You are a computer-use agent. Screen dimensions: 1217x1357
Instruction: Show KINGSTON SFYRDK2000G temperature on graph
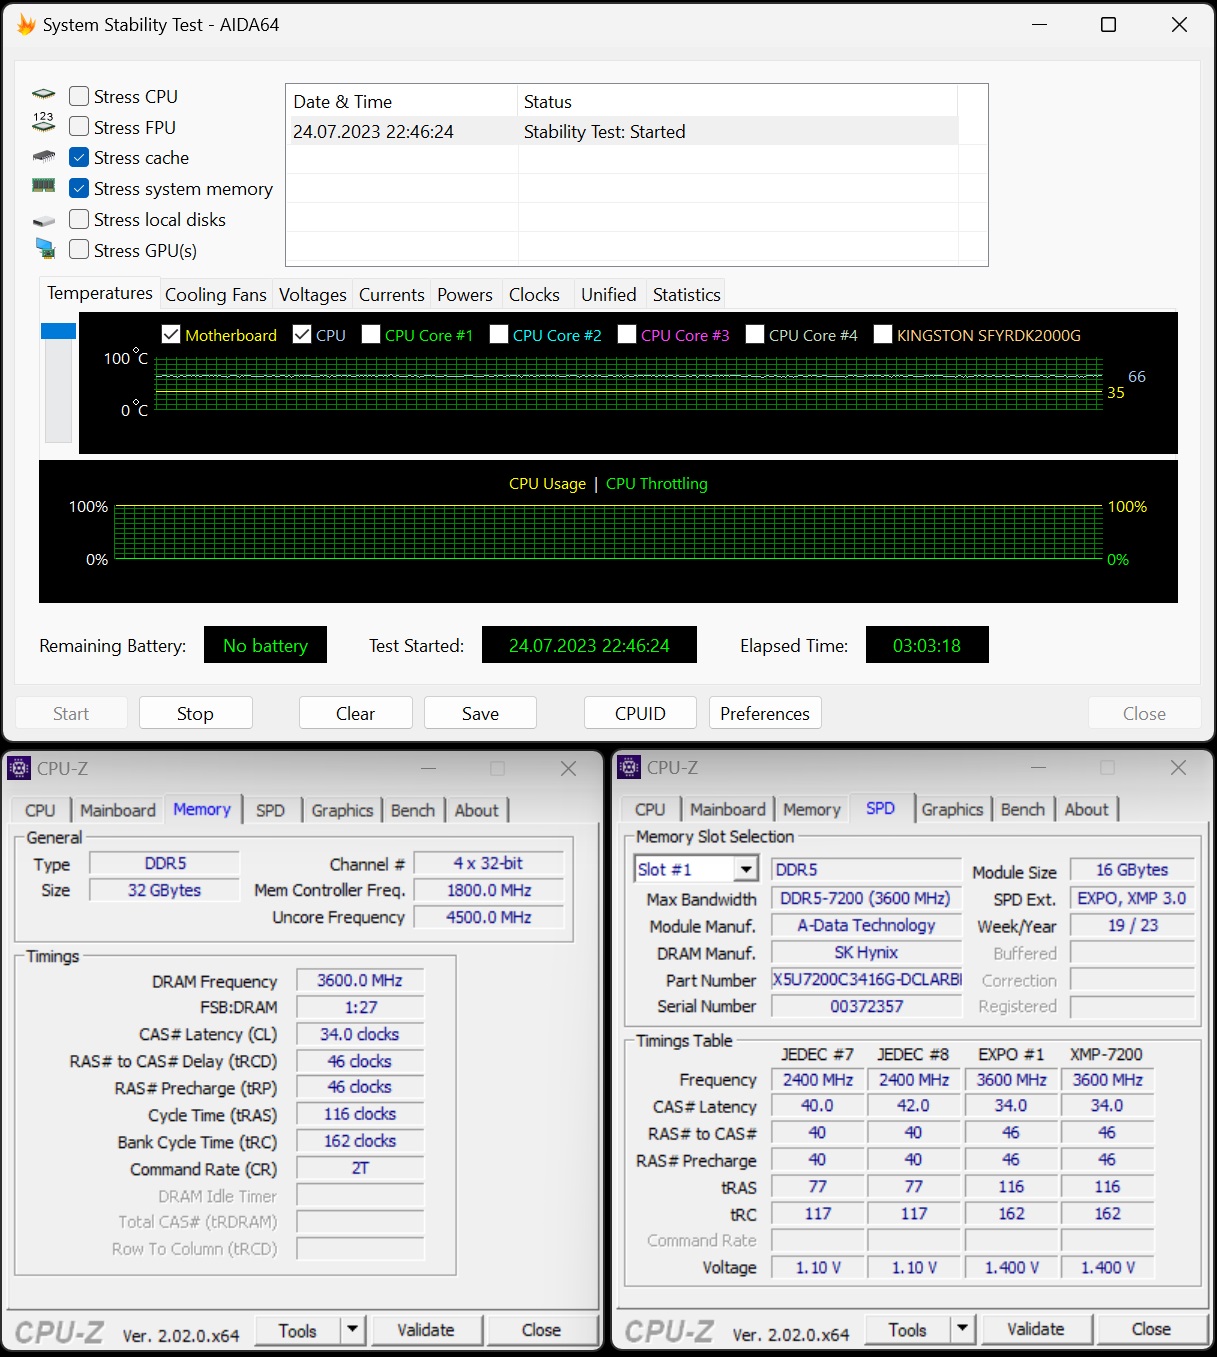point(882,334)
